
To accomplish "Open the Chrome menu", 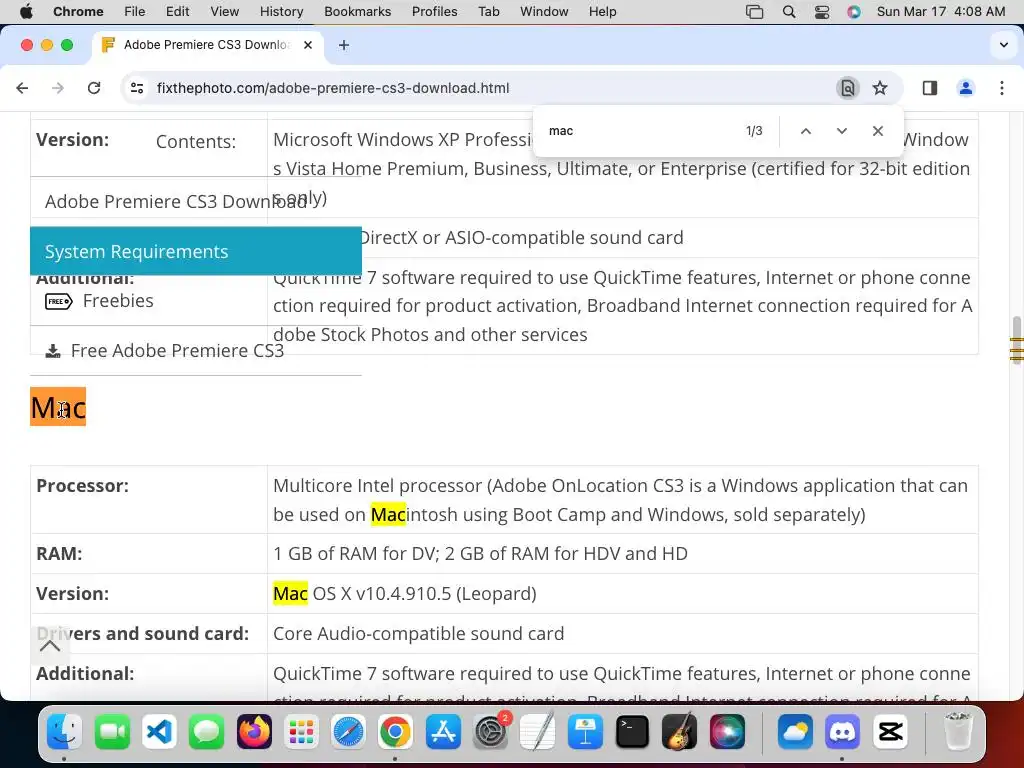I will [x=78, y=12].
